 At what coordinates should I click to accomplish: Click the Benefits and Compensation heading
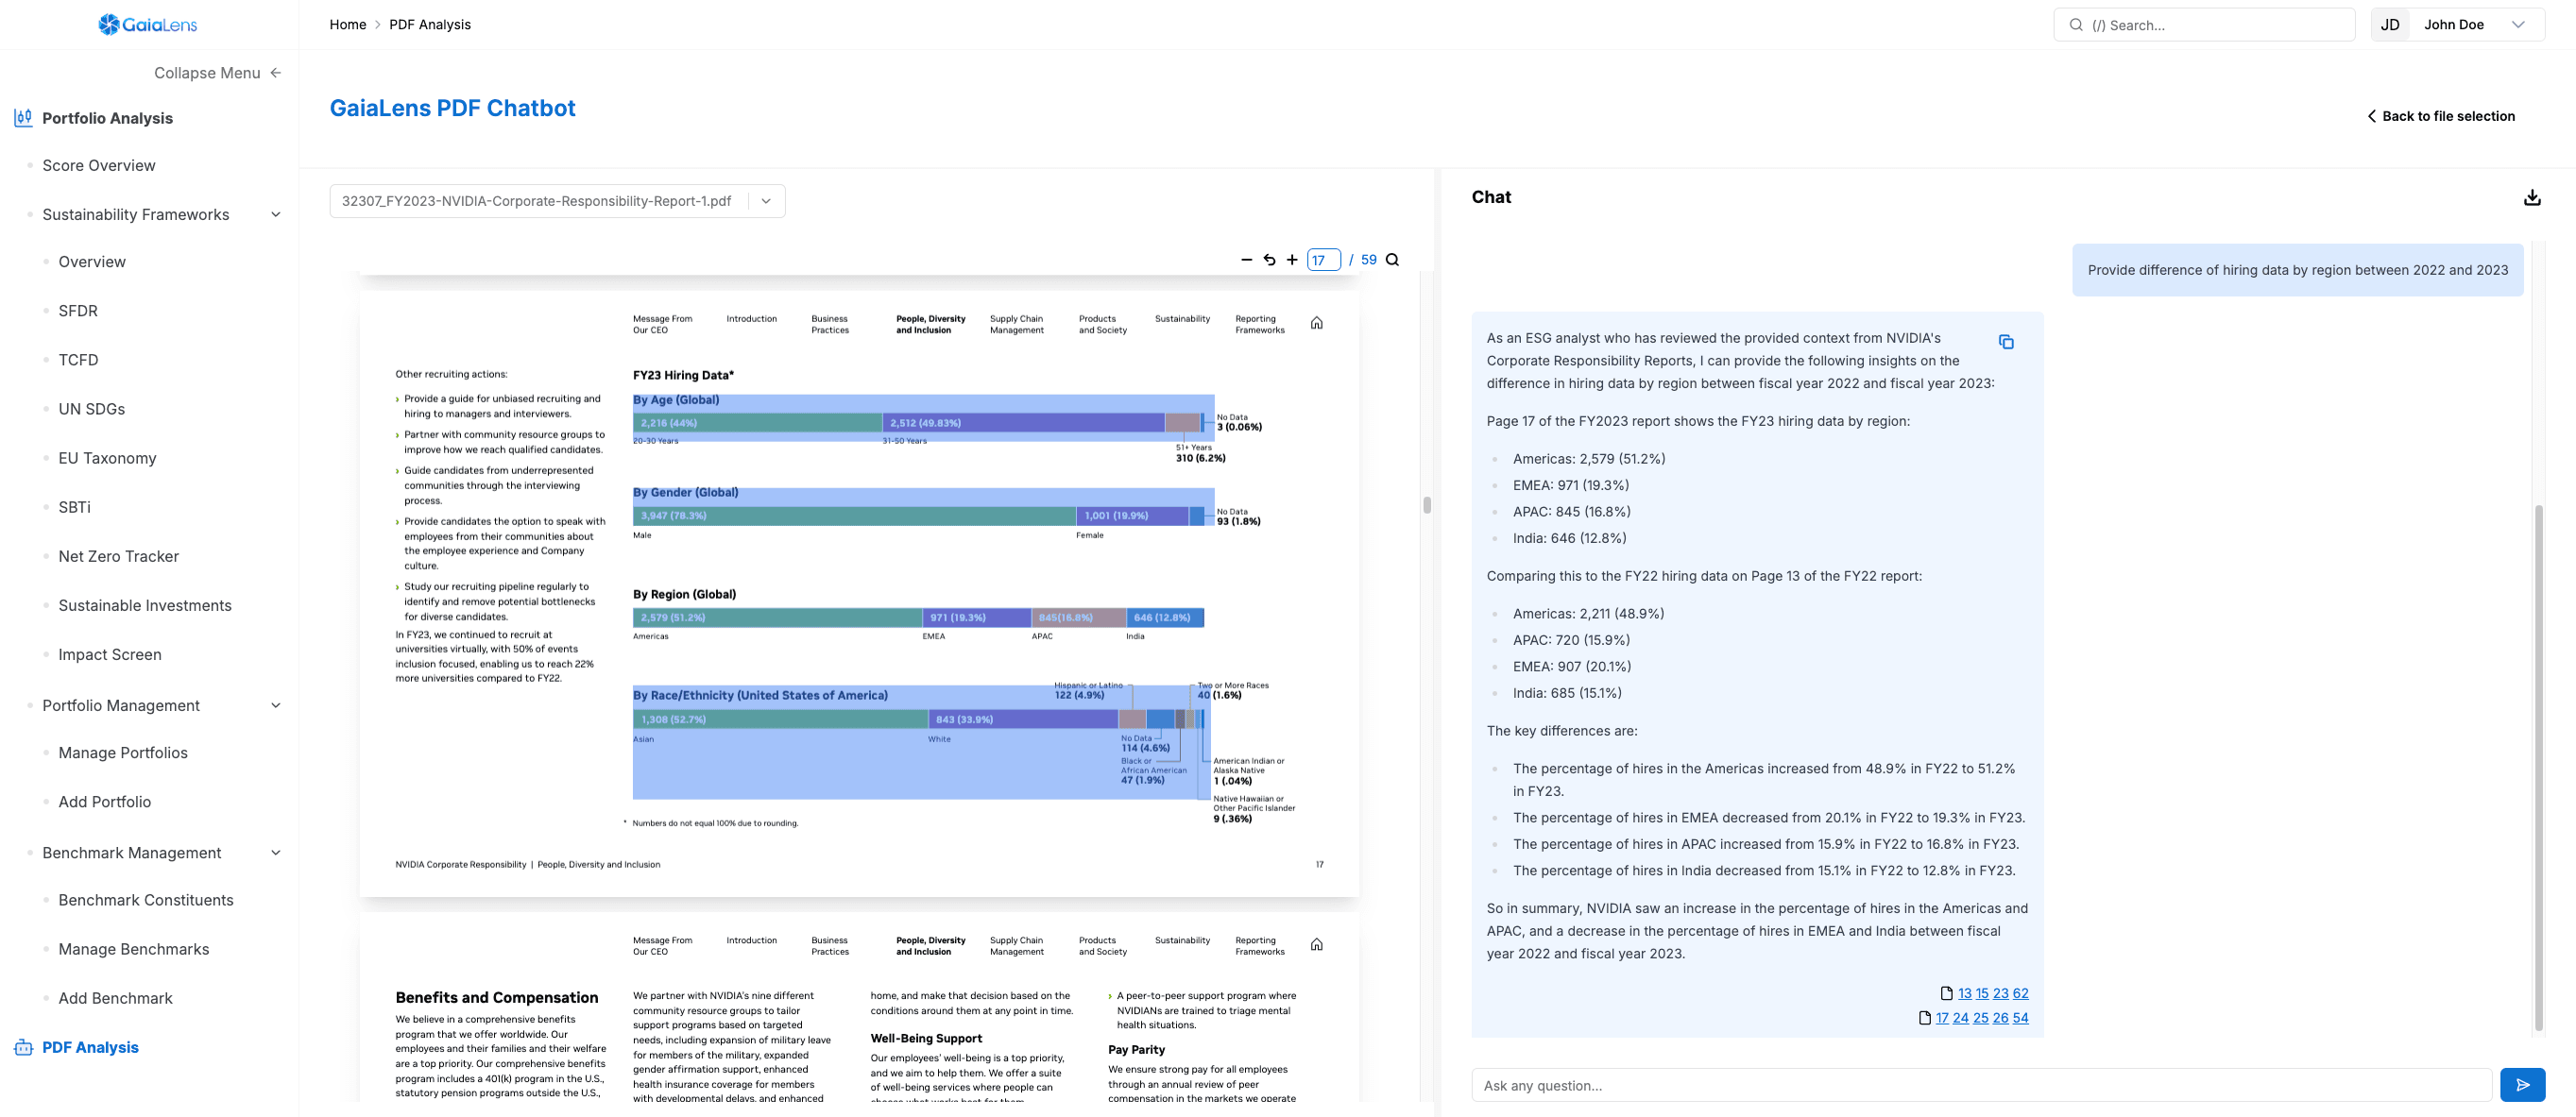497,998
